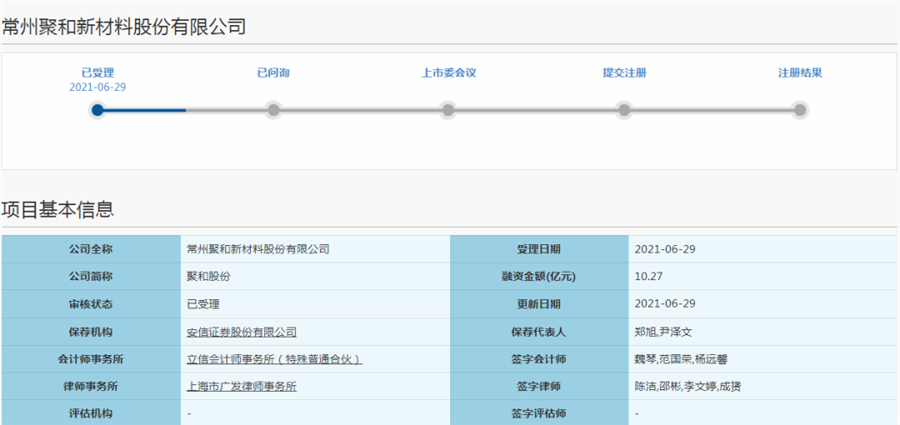Click the 2021-06-29 date under 已受理
900x425 pixels.
pyautogui.click(x=97, y=87)
